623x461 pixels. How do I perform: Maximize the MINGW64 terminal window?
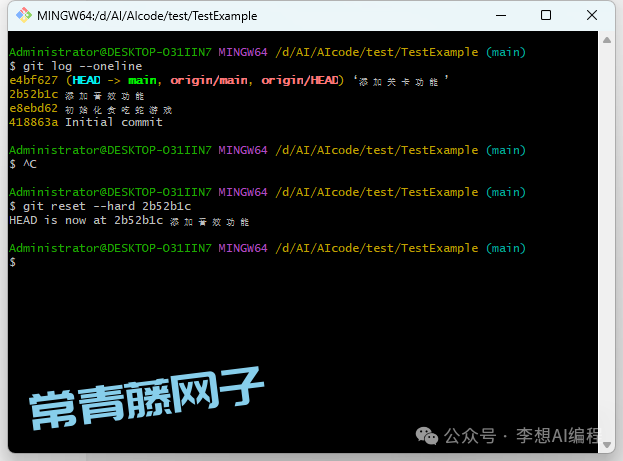[546, 16]
